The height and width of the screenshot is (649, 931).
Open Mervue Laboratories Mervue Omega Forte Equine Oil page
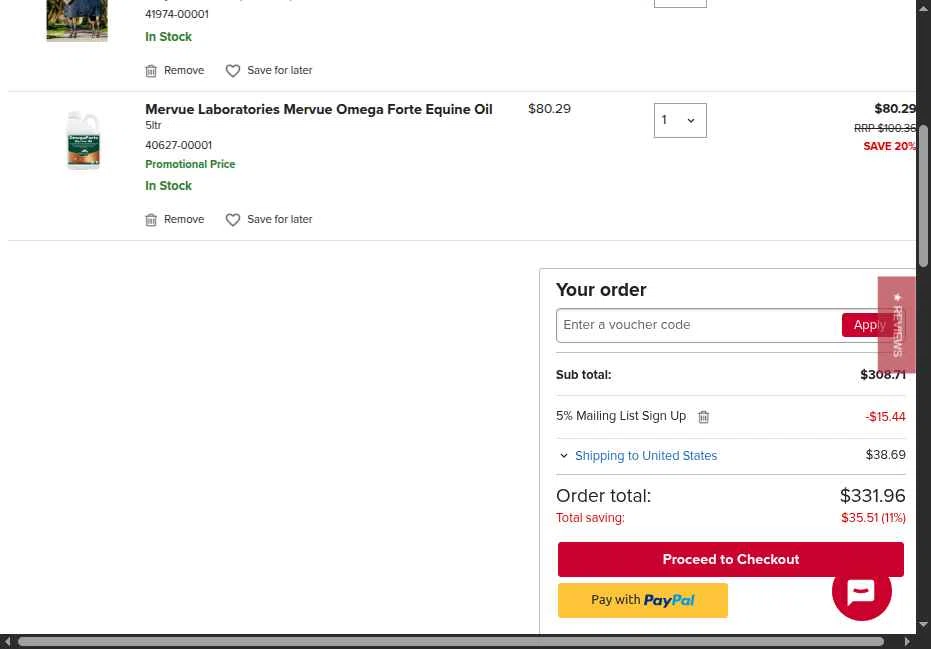click(319, 109)
